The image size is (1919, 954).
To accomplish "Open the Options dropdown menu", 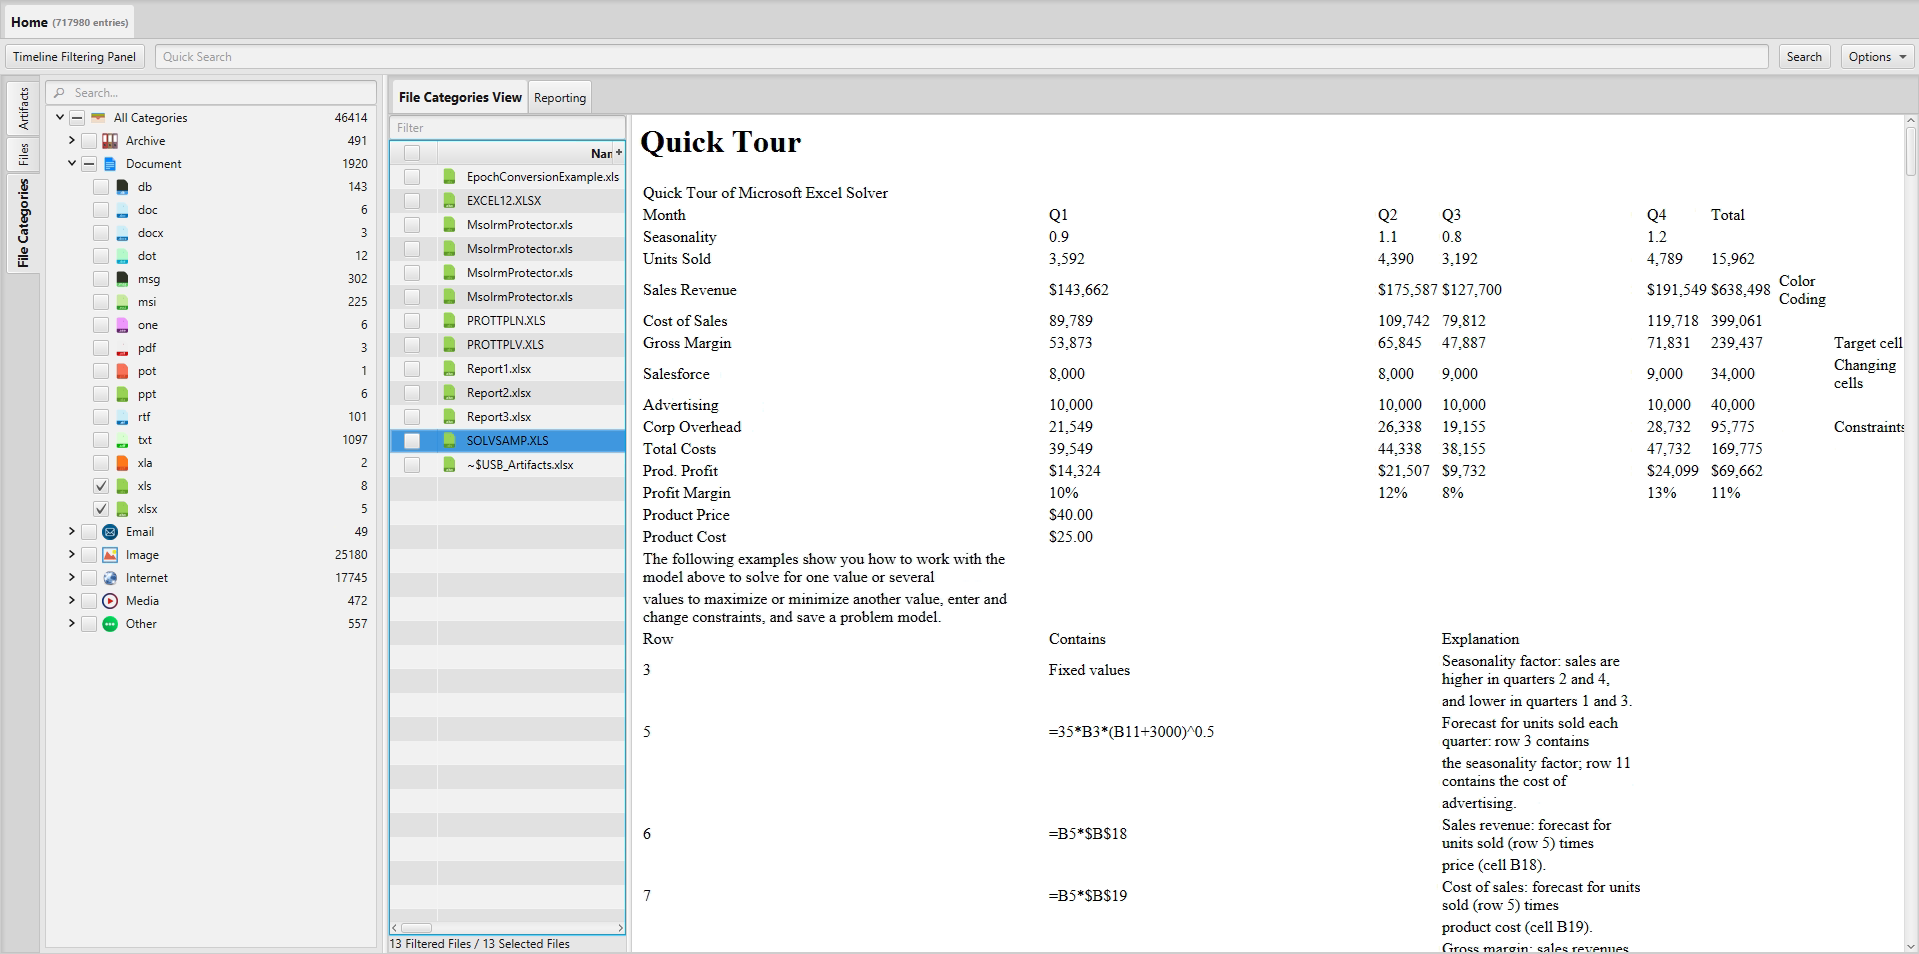I will (1877, 57).
